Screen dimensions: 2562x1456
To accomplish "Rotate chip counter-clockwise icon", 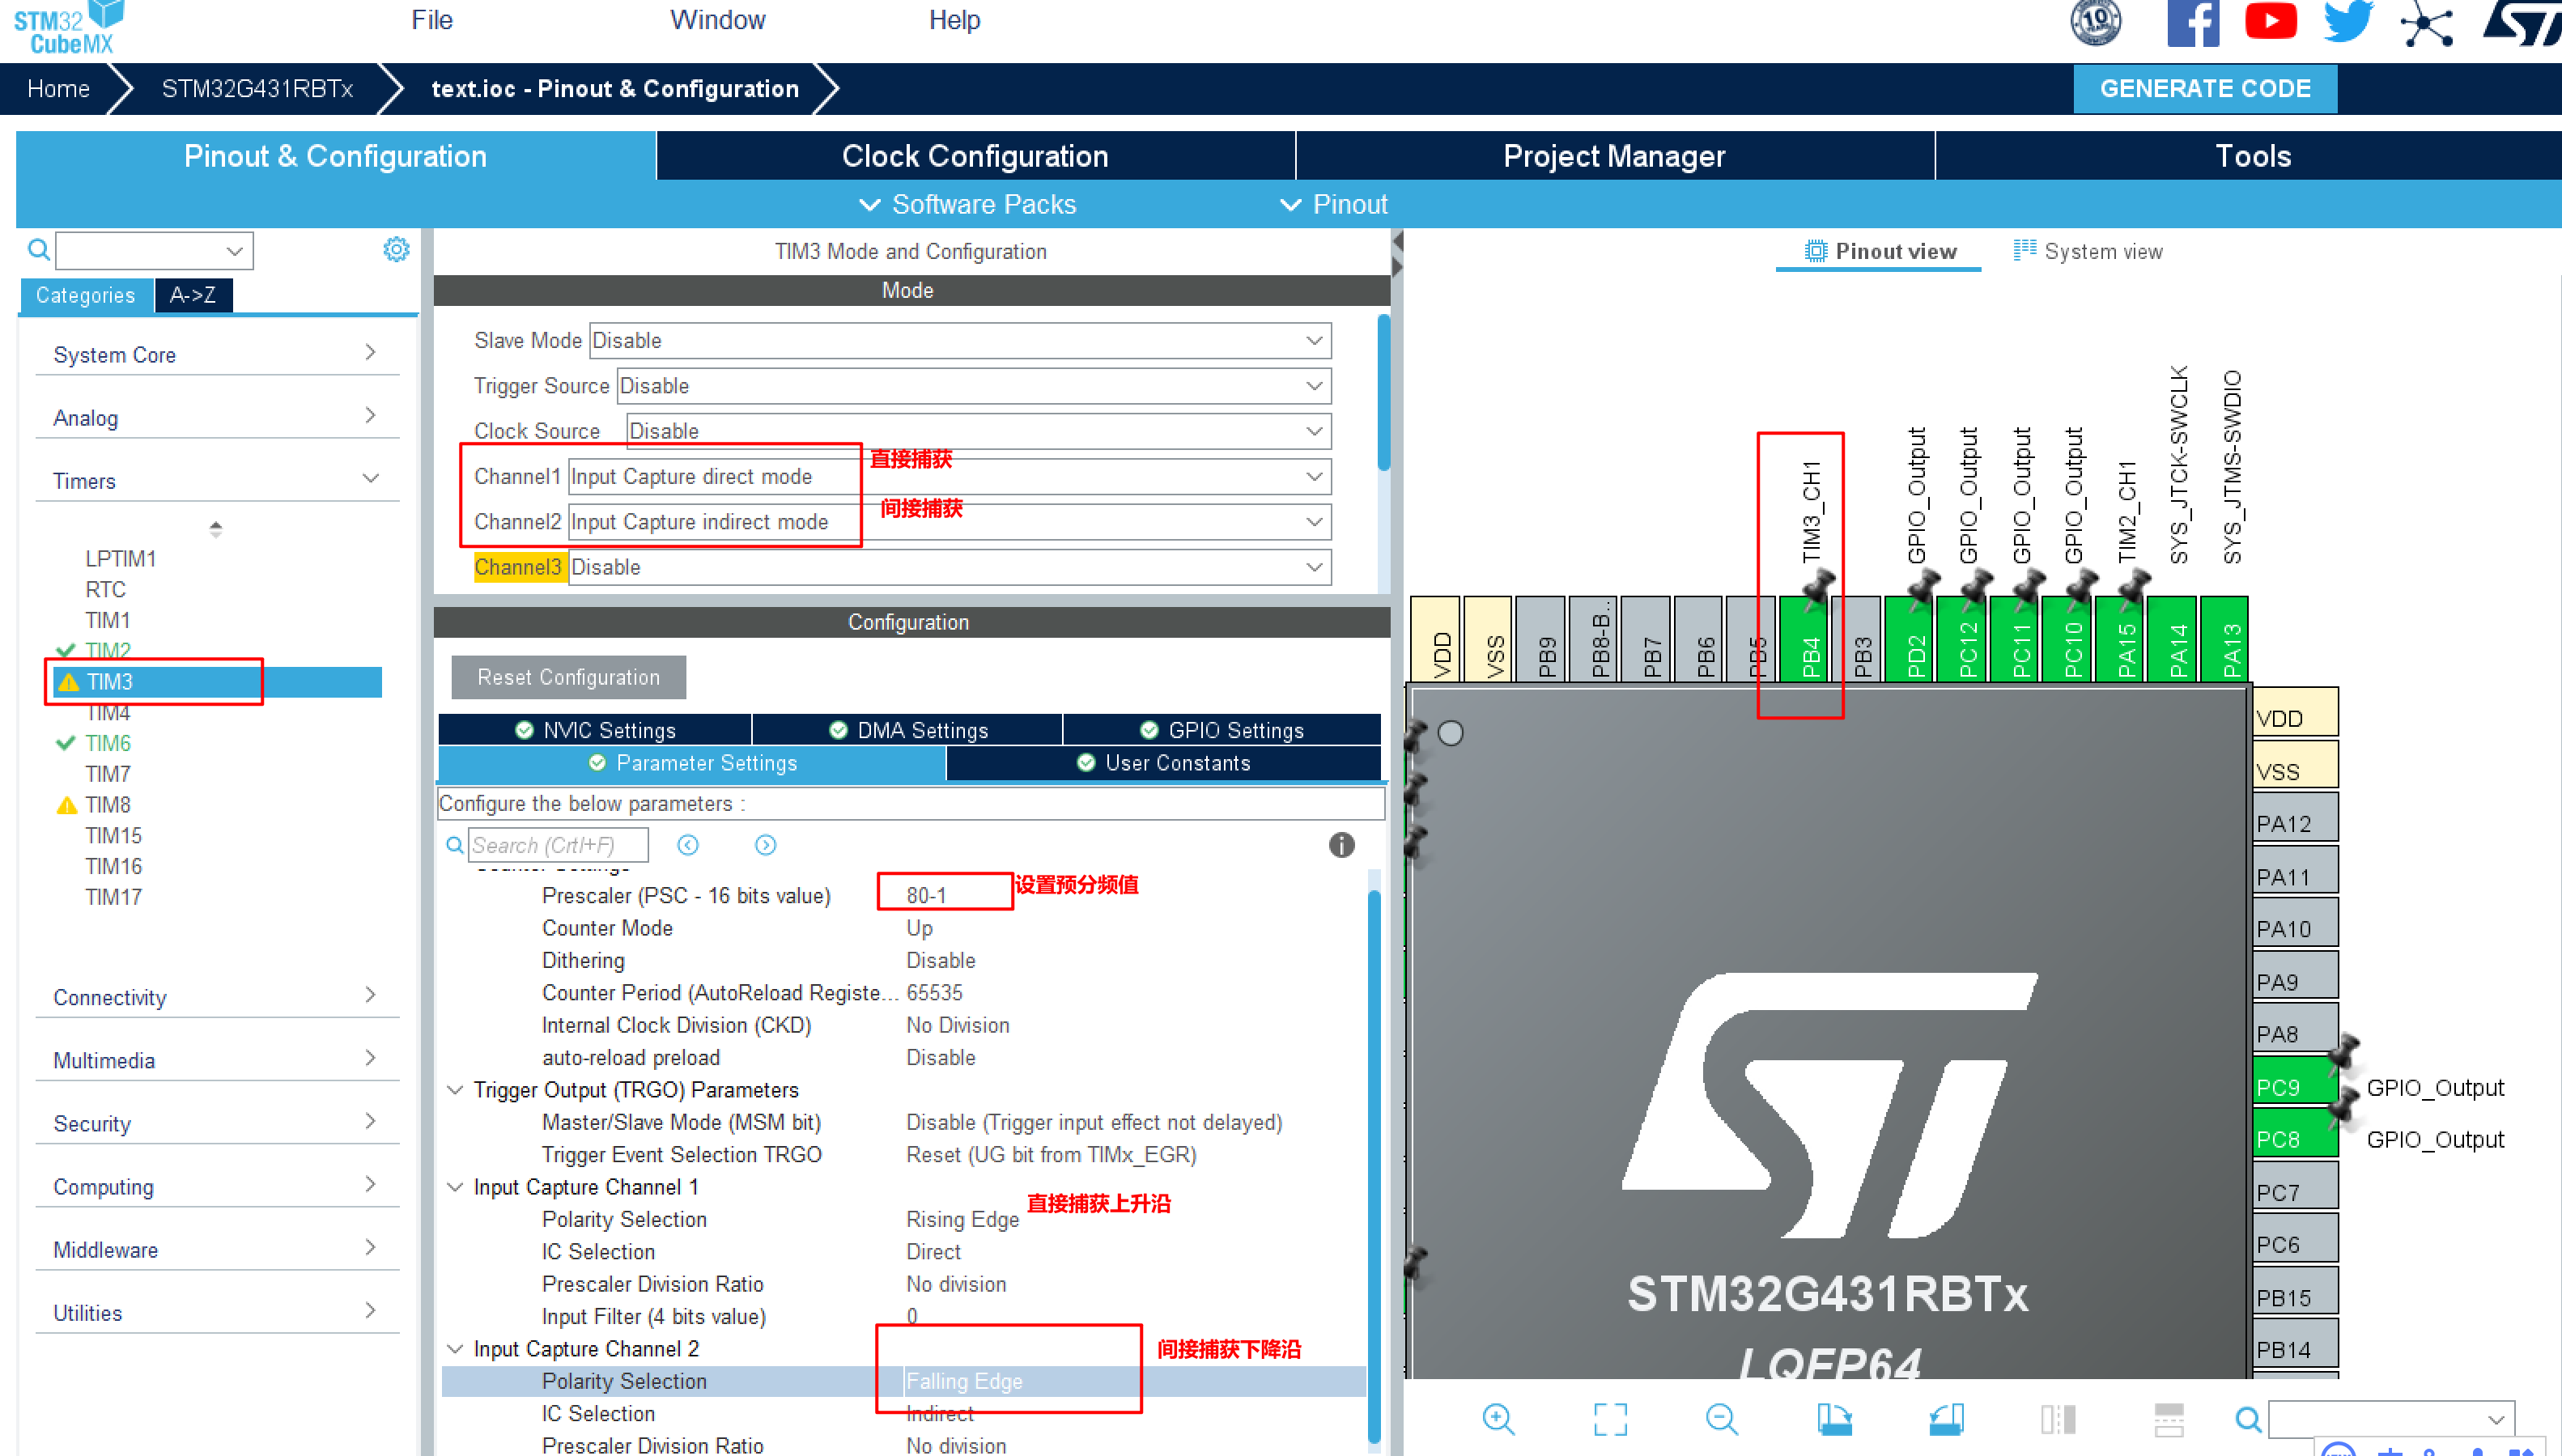I will click(x=1946, y=1418).
